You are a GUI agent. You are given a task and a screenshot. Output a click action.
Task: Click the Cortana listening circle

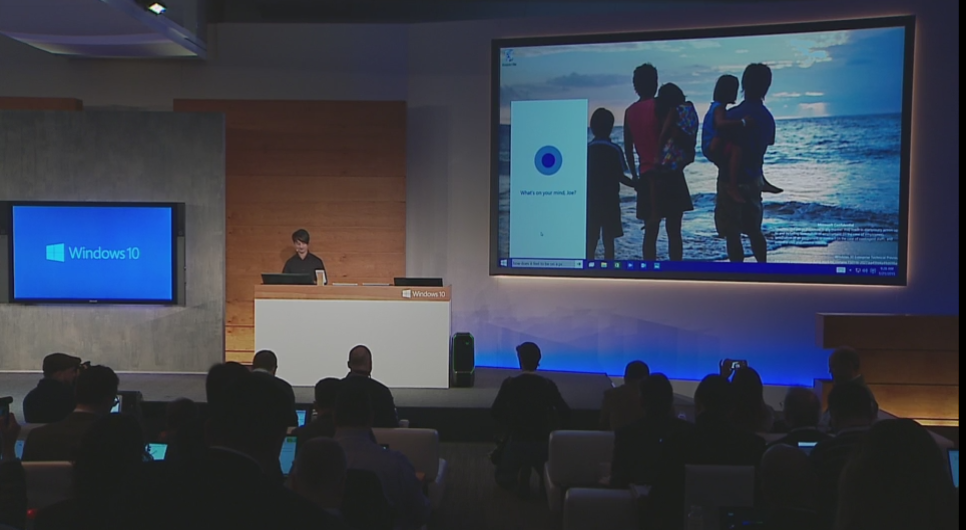(x=548, y=160)
